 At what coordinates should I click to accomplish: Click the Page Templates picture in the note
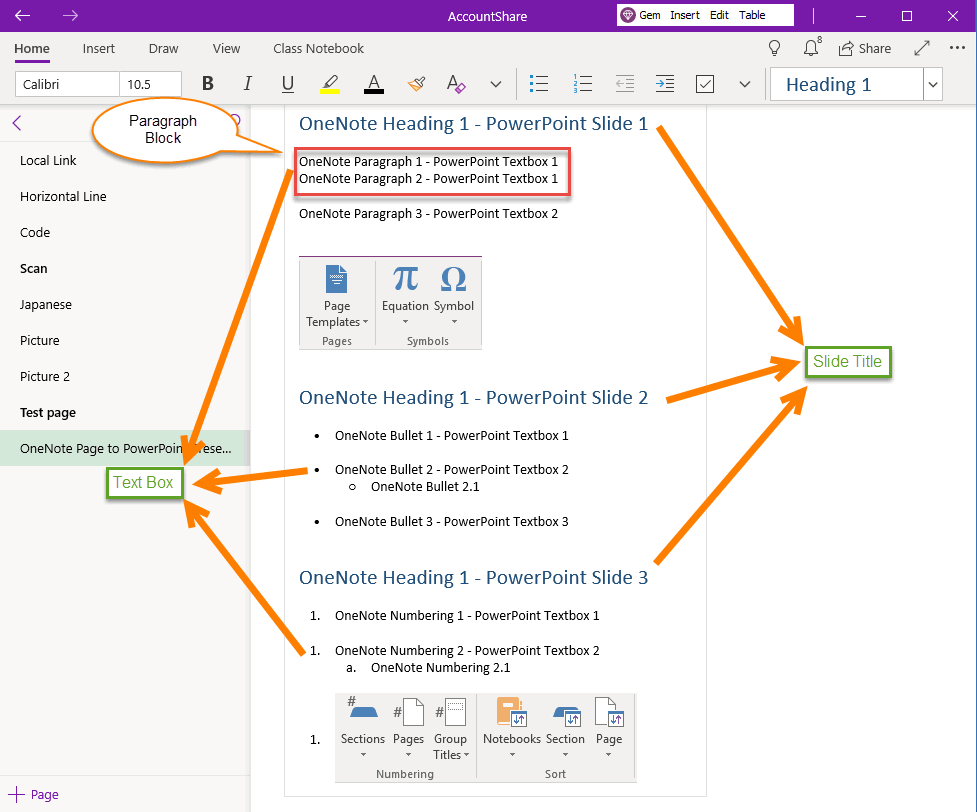point(391,302)
